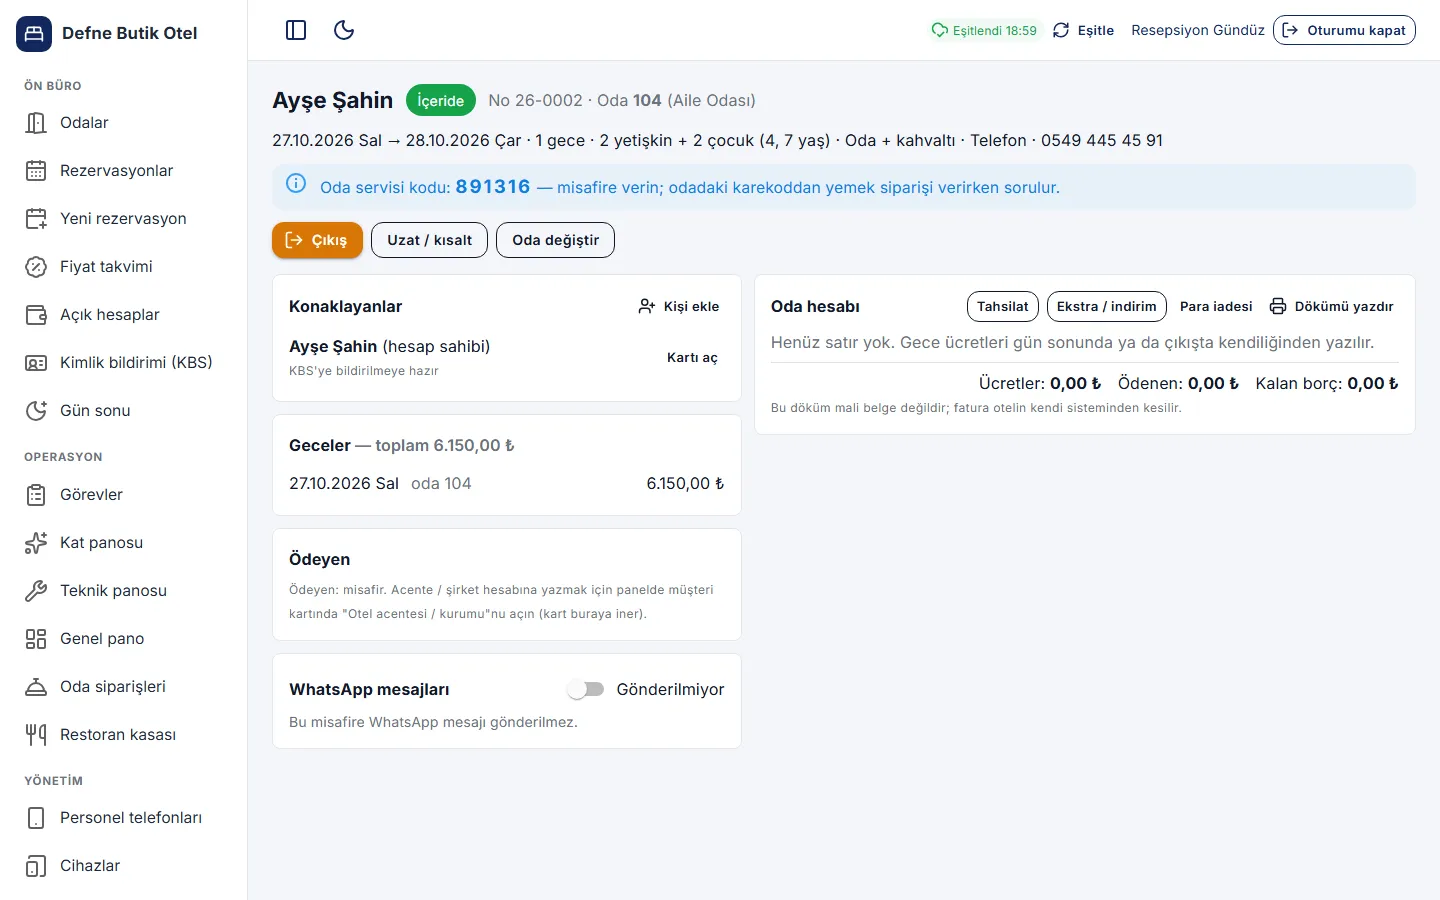
Task: Click the info icon in service code banner
Action: pyautogui.click(x=296, y=183)
